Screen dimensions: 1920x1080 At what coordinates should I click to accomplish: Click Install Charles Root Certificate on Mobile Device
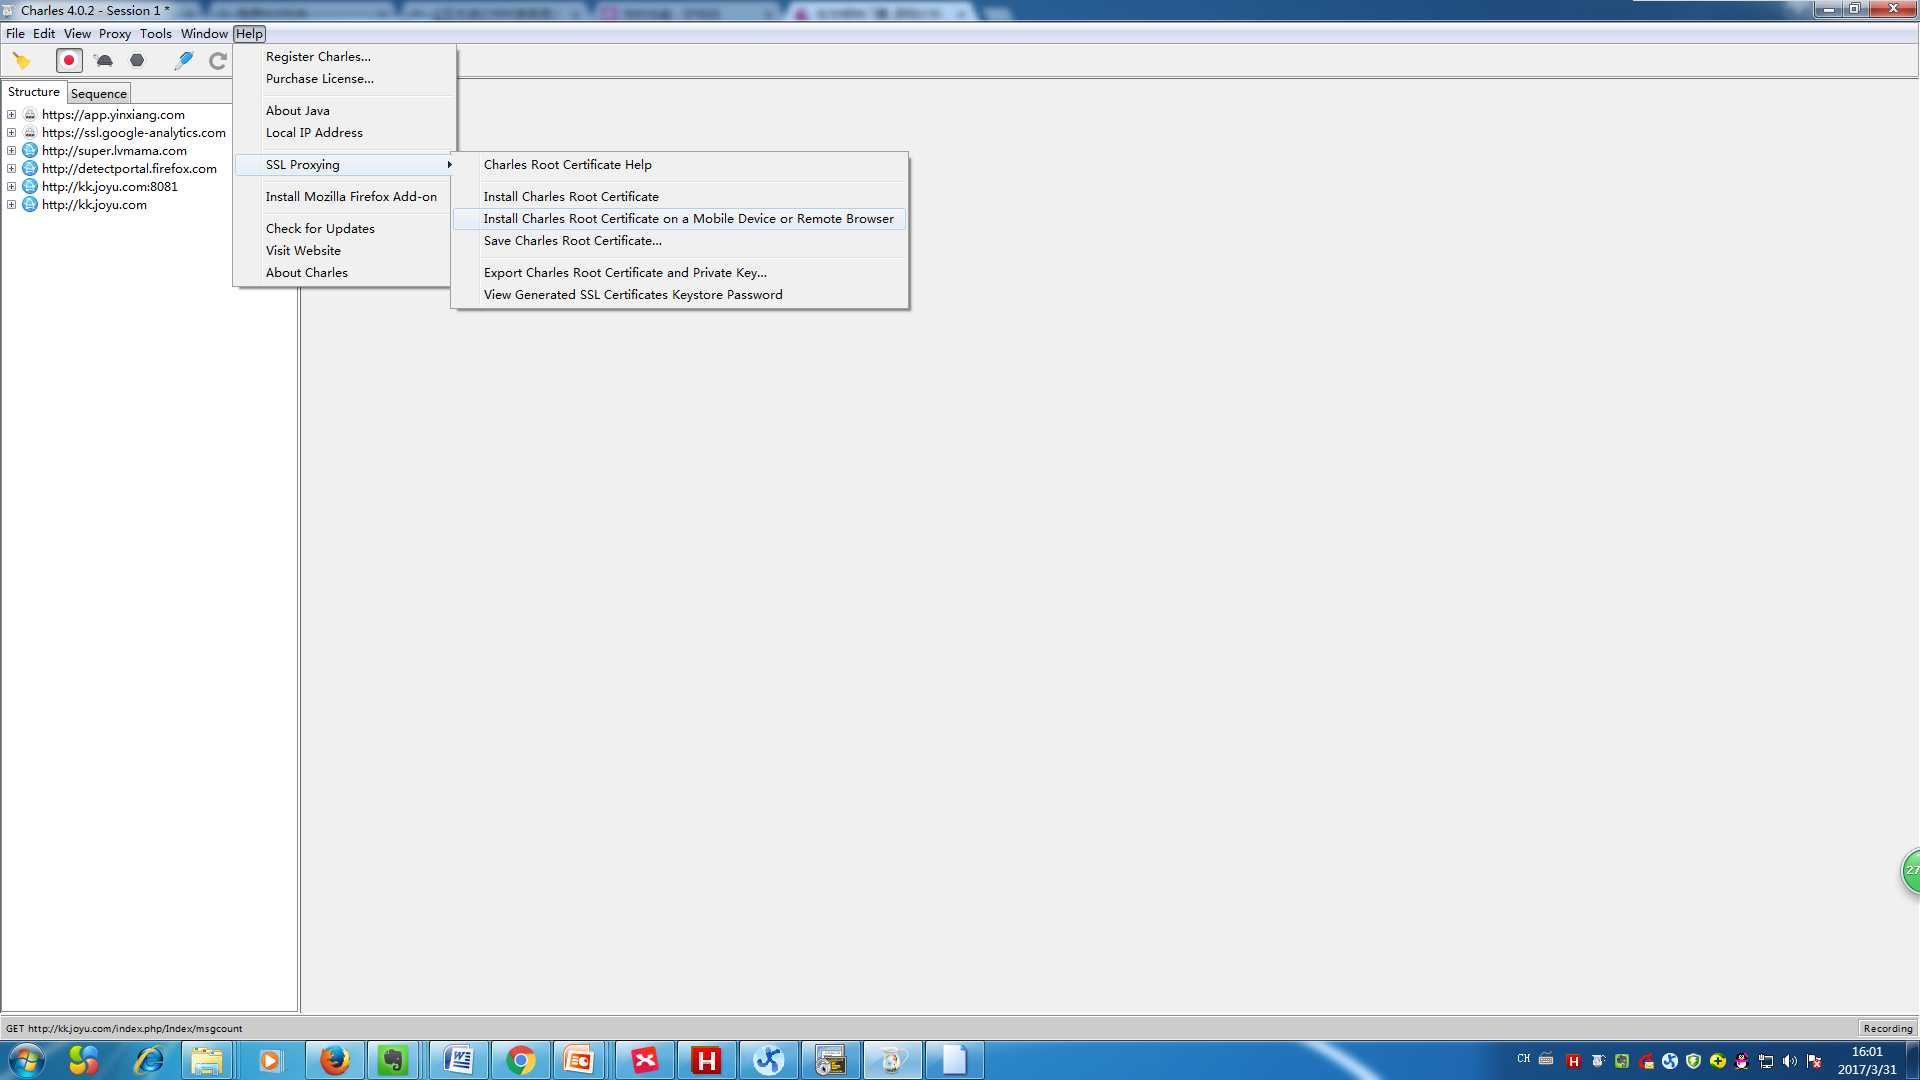[688, 218]
